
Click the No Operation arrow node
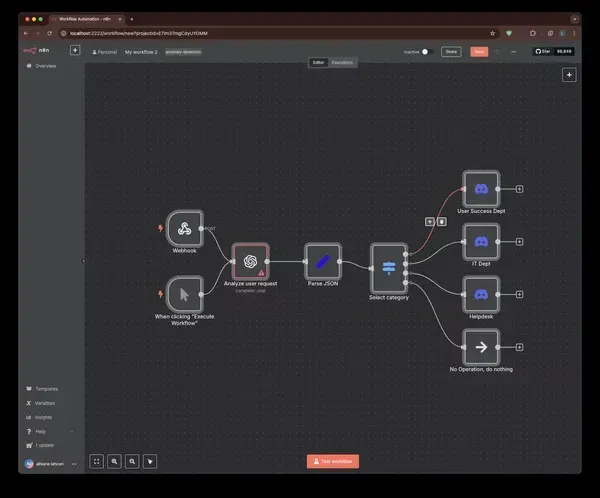click(x=480, y=347)
